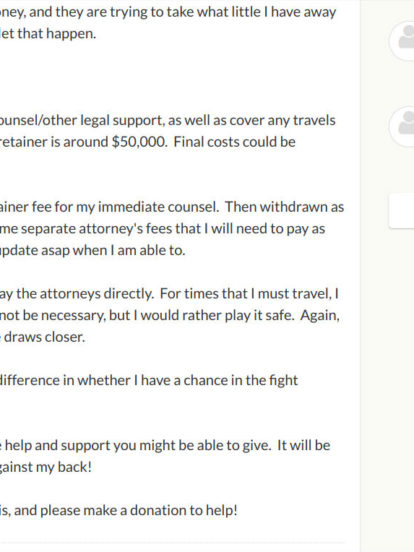
Task: Click the text "update asap when I am able to."
Action: [93, 250]
